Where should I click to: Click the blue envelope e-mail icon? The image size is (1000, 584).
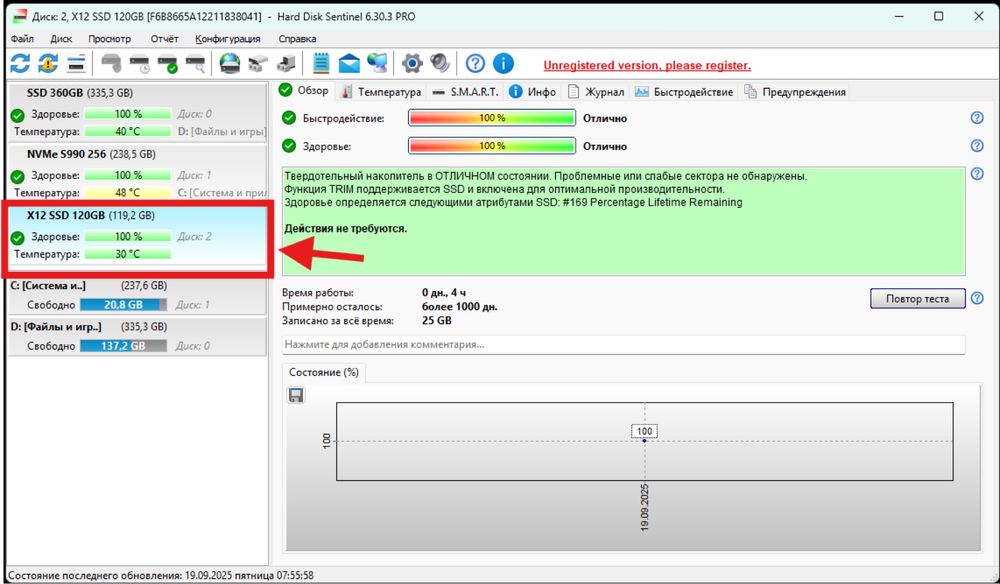349,63
